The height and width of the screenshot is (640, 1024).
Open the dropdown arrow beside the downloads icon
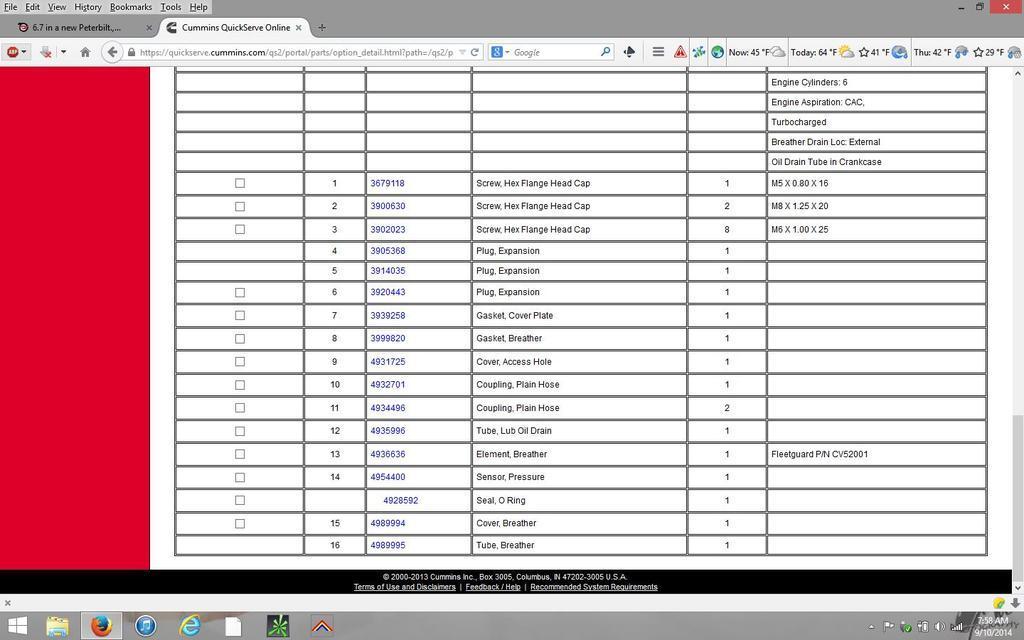(63, 52)
